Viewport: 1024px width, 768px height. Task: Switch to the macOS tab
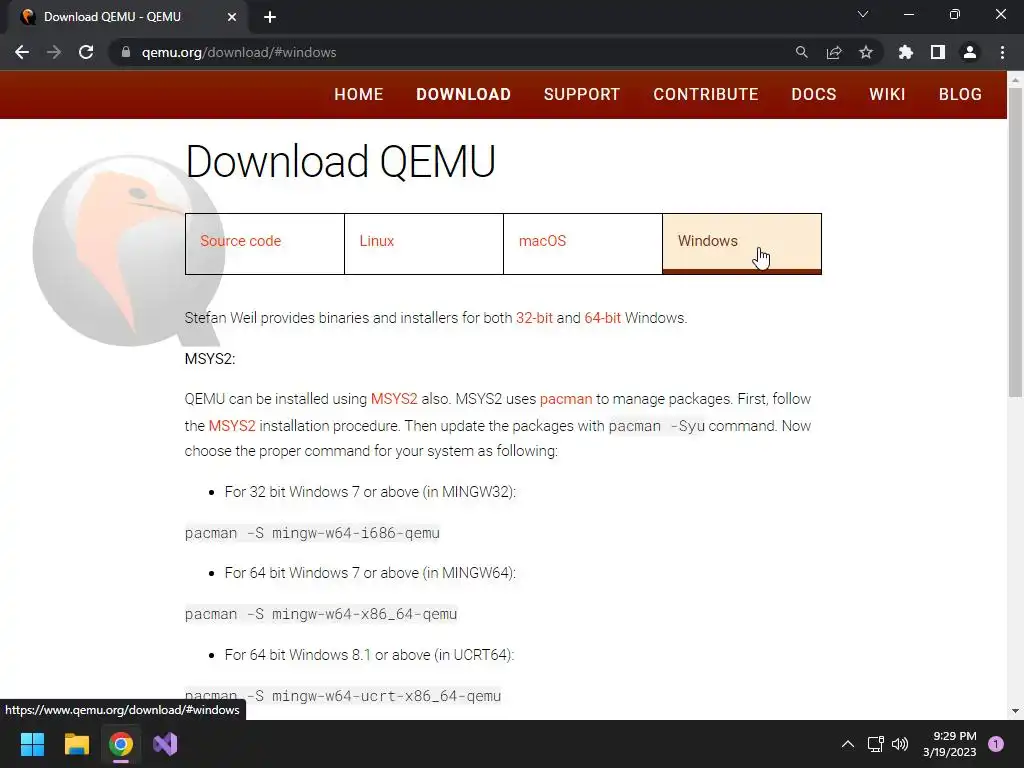click(x=583, y=244)
